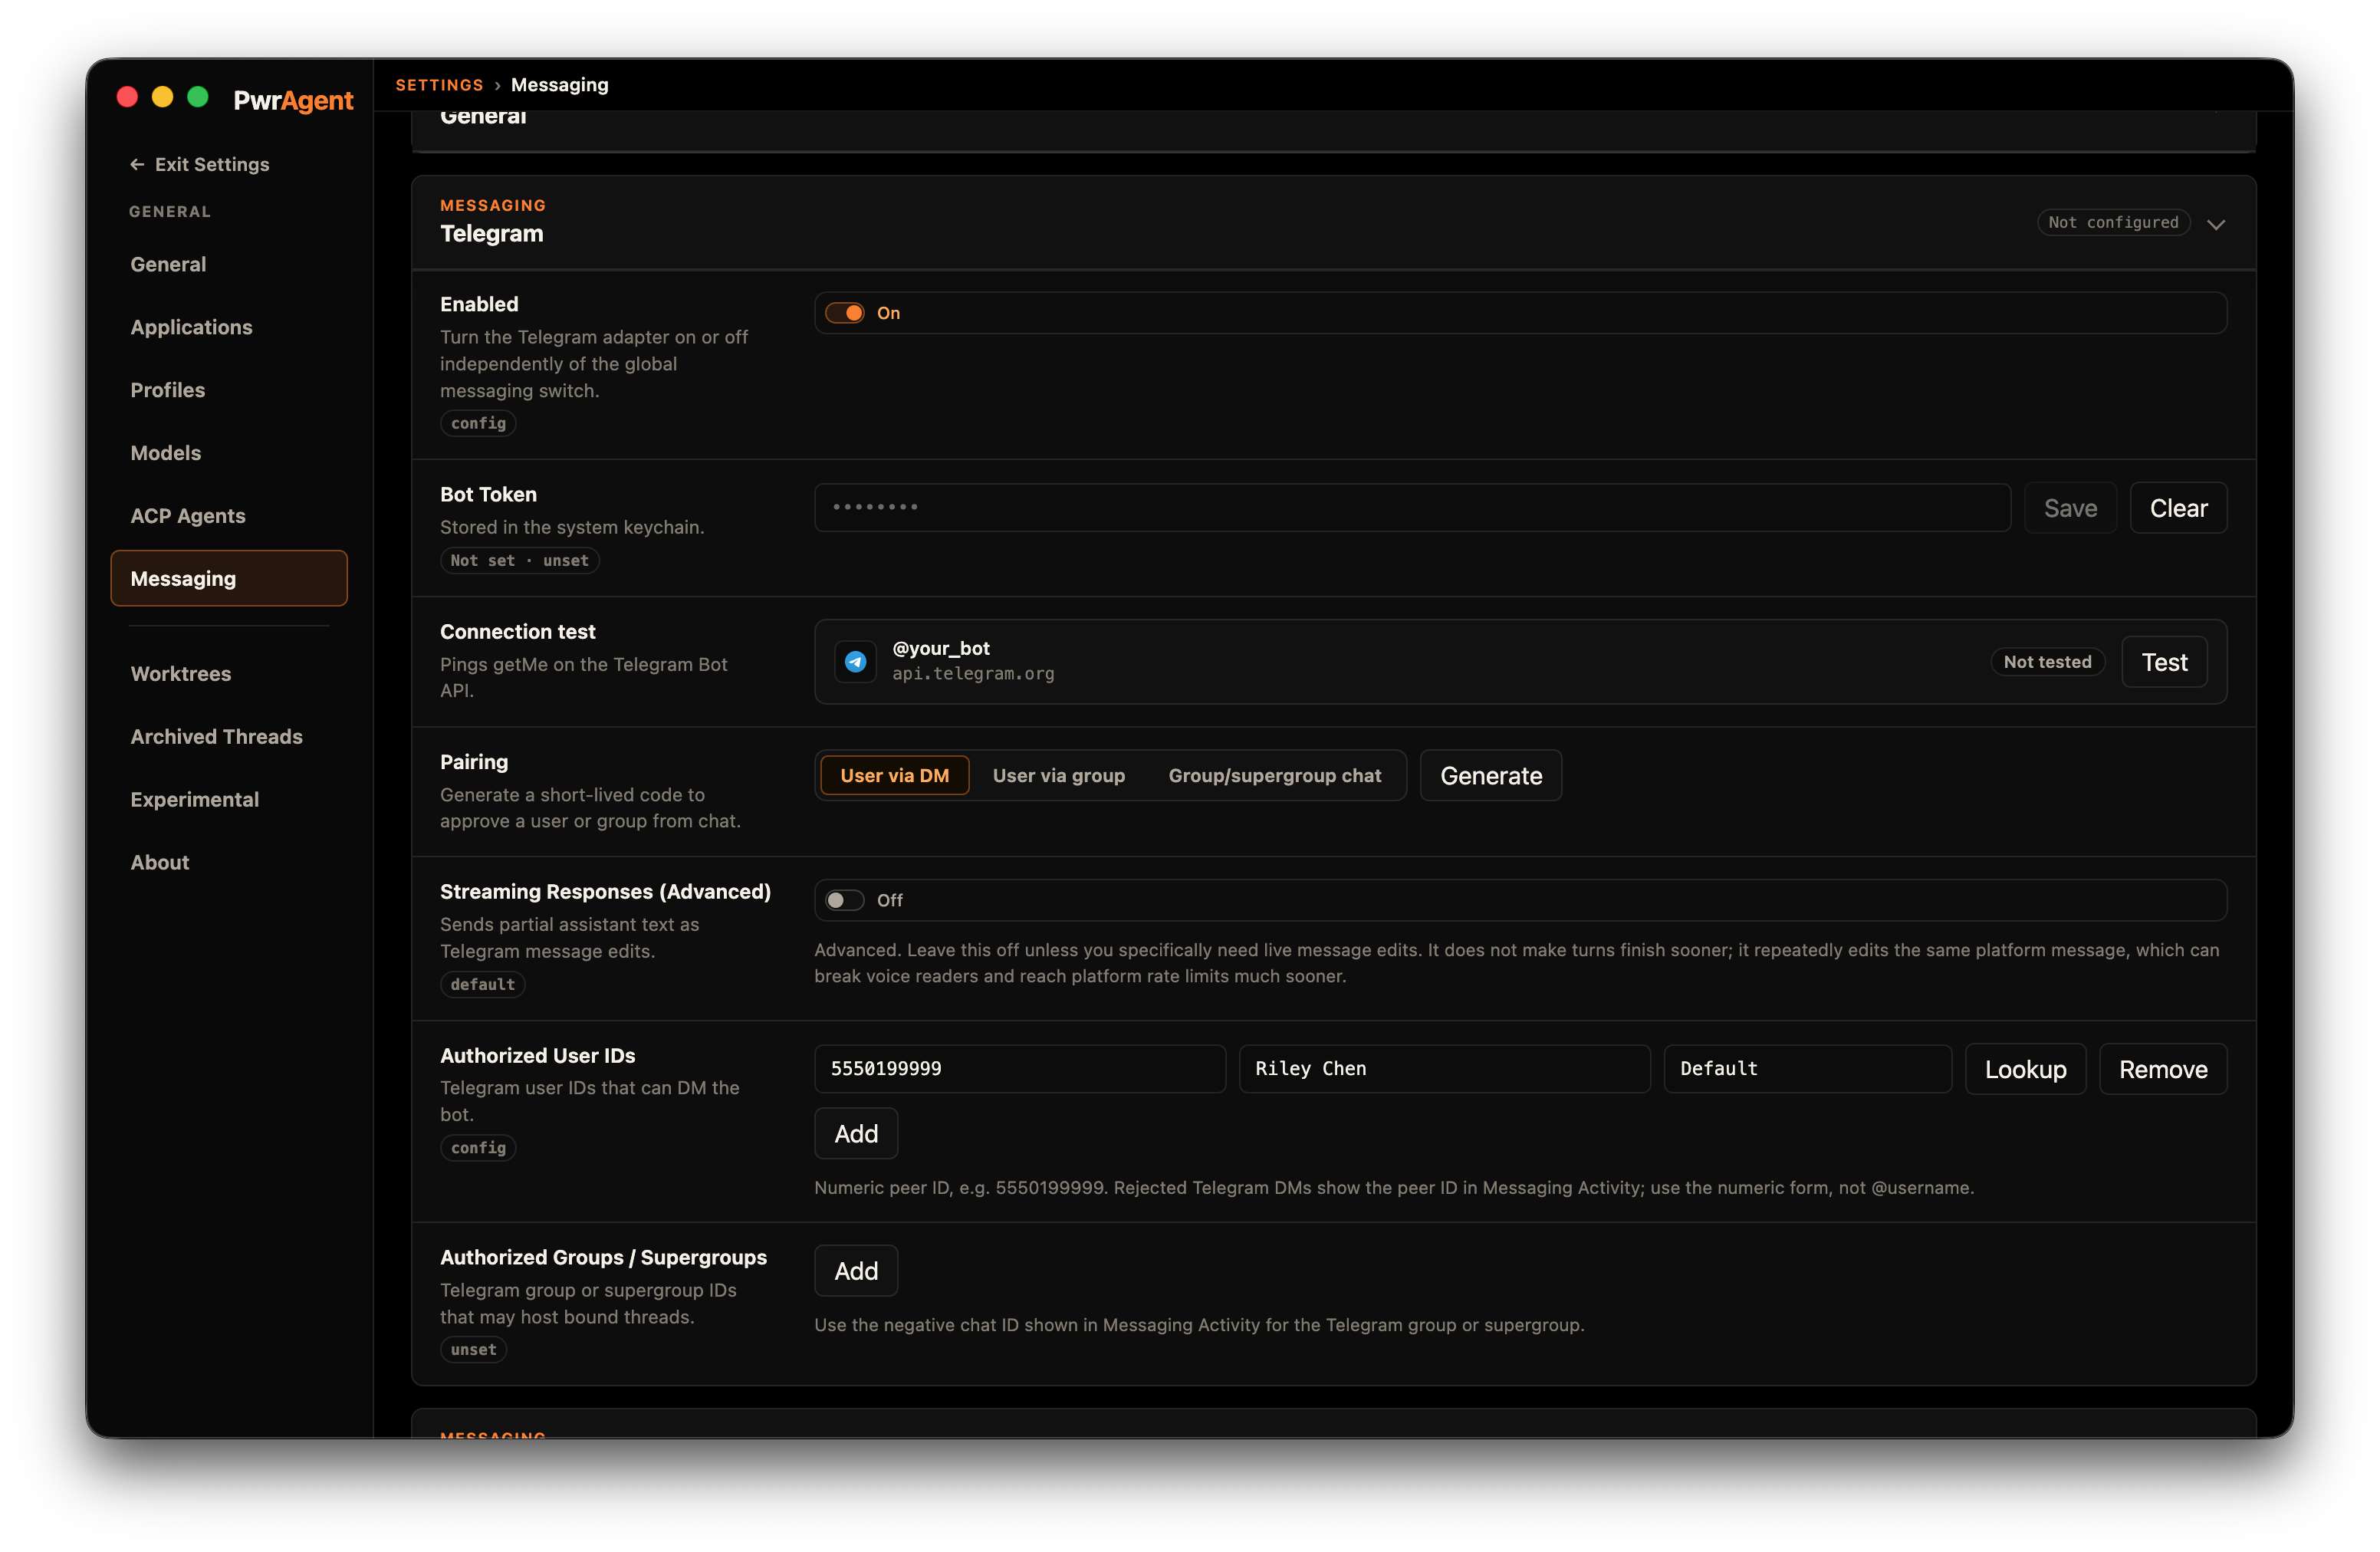Collapse the Telegram section chevron
Screen dimensions: 2380x1552
pos(2216,224)
